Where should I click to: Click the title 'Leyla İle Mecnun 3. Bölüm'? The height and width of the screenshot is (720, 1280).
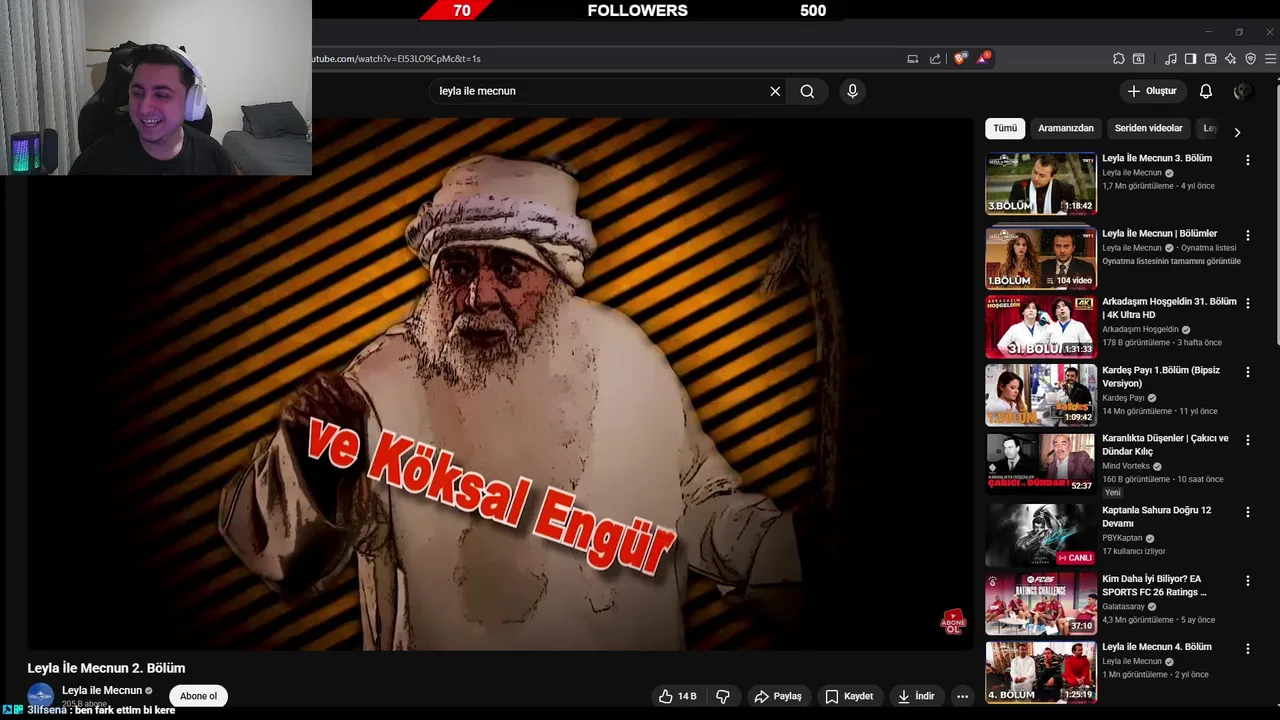1157,158
